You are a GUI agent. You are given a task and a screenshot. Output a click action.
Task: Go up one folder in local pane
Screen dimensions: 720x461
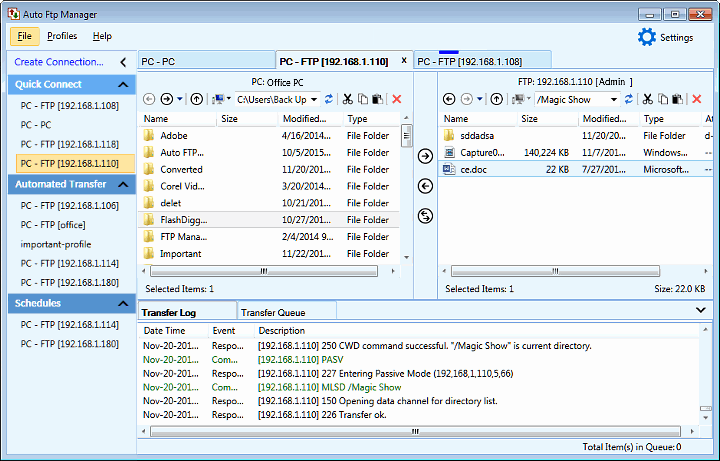coord(197,99)
